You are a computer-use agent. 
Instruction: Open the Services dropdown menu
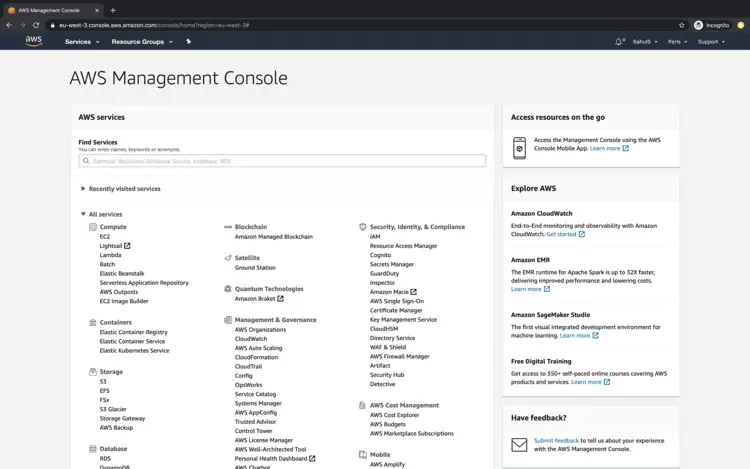click(82, 42)
